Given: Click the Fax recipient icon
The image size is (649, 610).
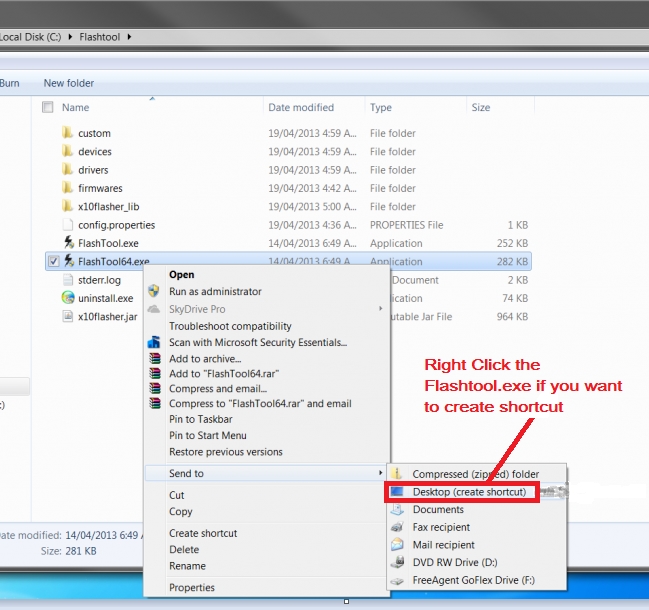Looking at the screenshot, I should 397,527.
